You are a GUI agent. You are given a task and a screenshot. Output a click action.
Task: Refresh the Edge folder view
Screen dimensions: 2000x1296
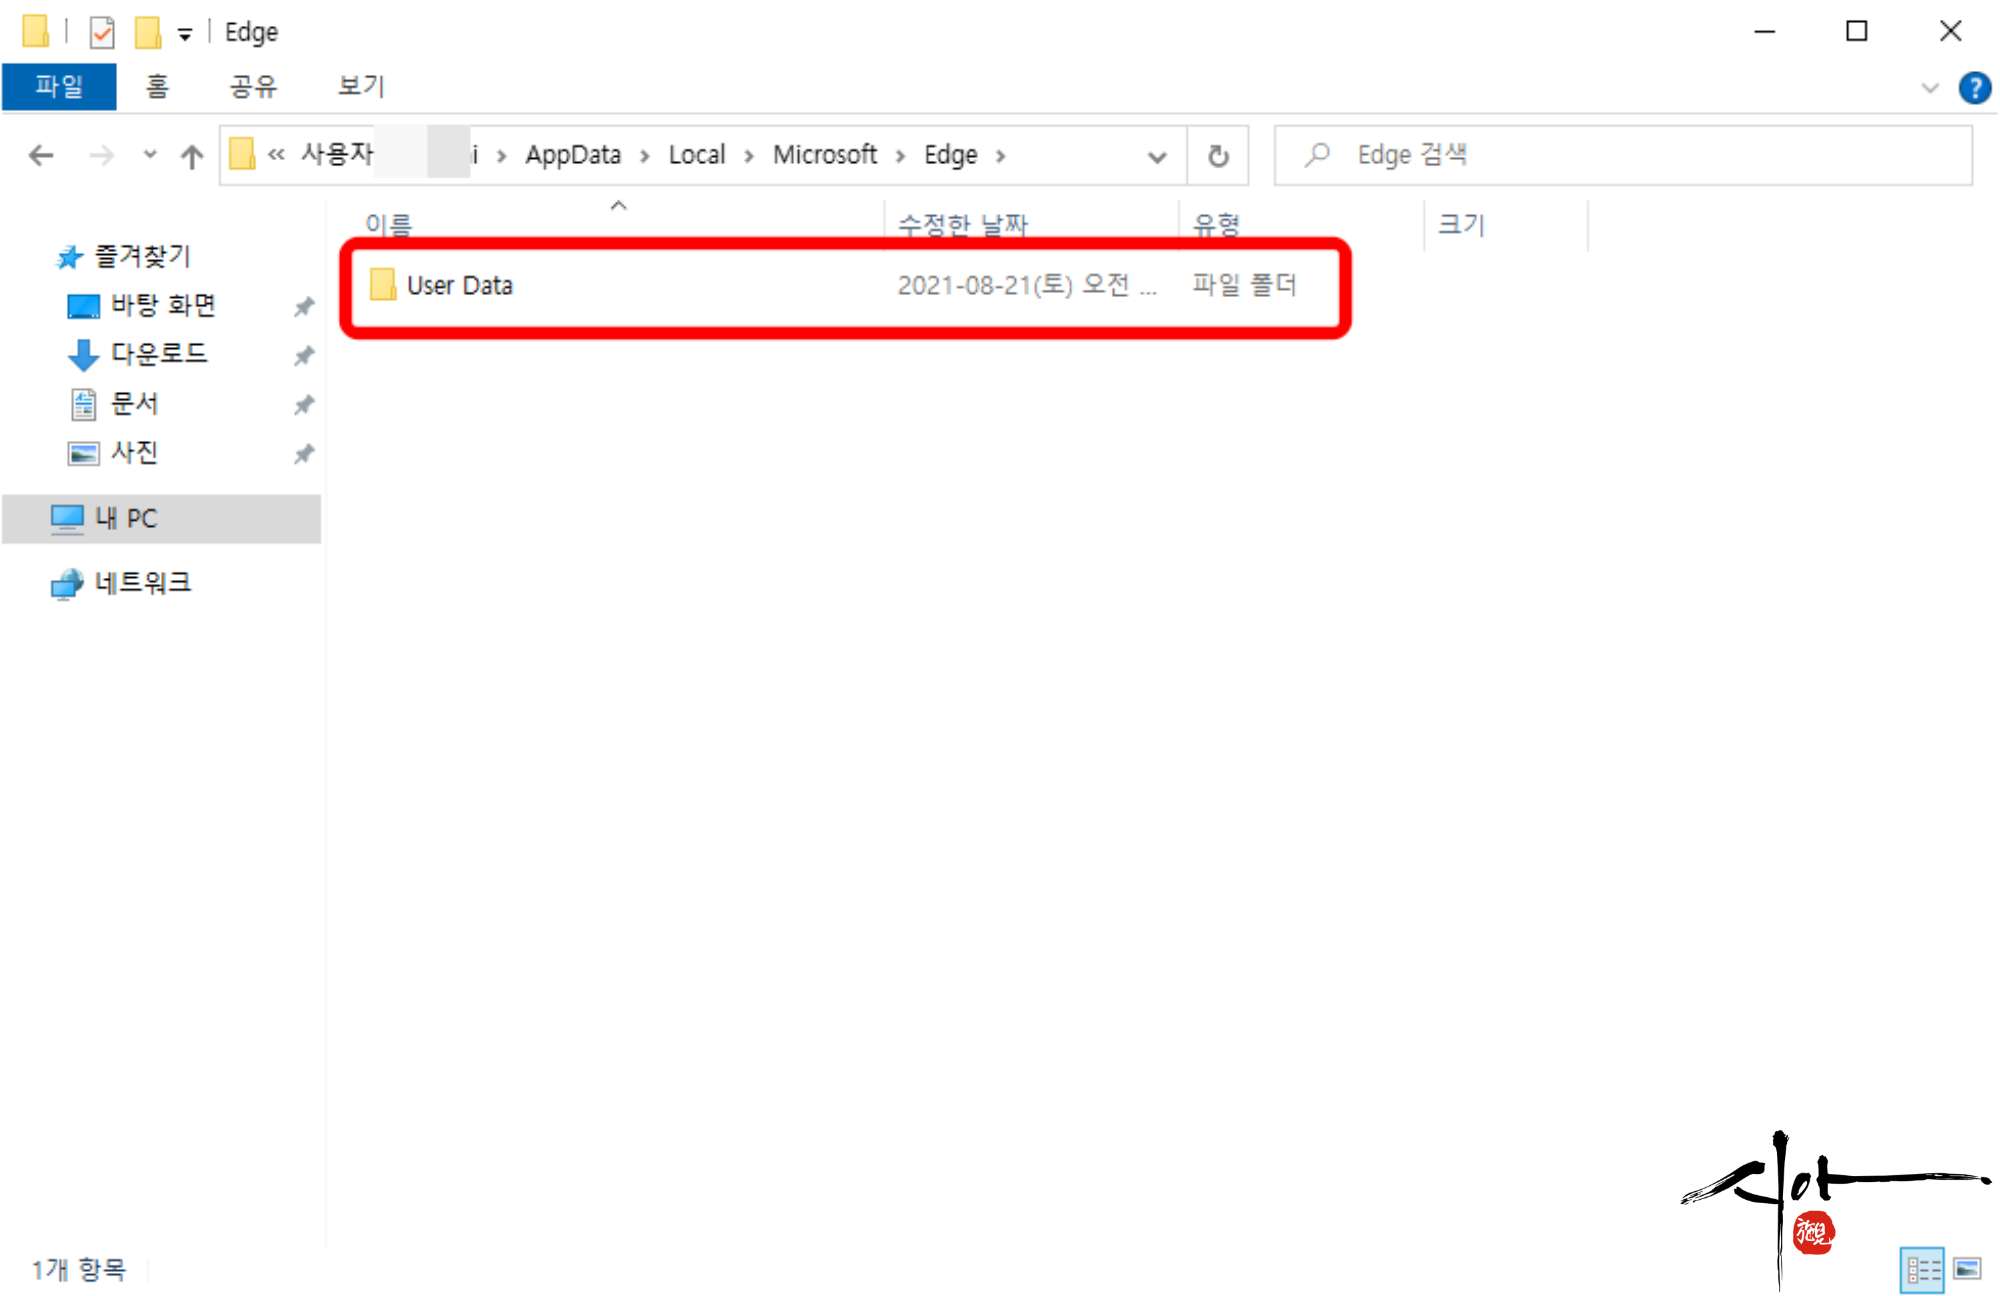pyautogui.click(x=1217, y=156)
